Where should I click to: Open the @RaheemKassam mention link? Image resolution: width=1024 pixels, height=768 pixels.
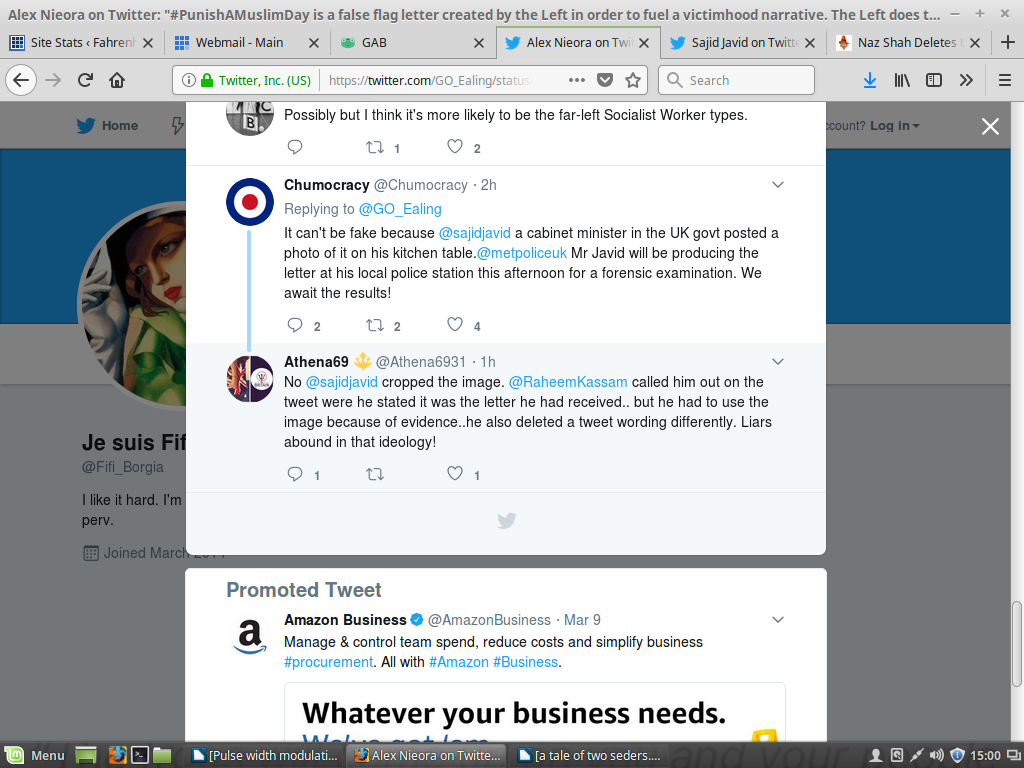[x=568, y=382]
